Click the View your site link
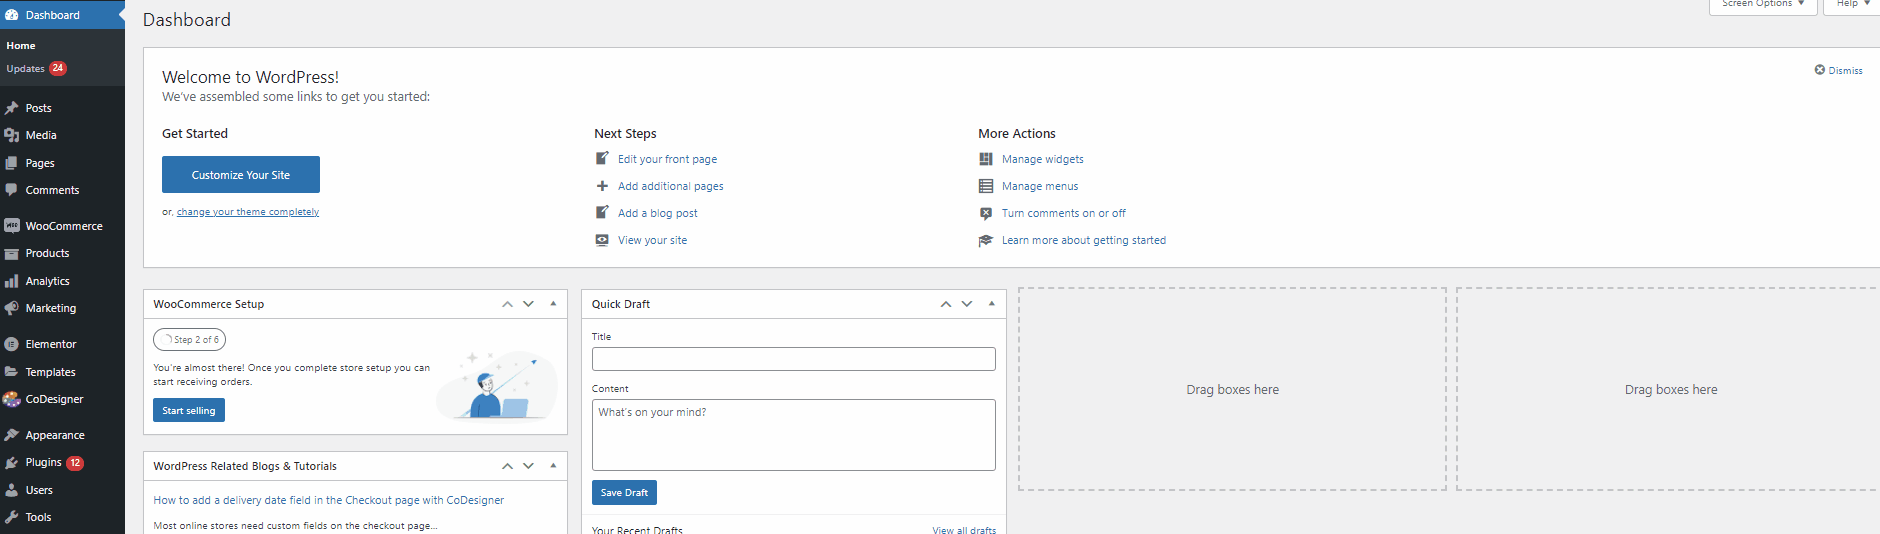This screenshot has width=1880, height=534. pos(652,240)
